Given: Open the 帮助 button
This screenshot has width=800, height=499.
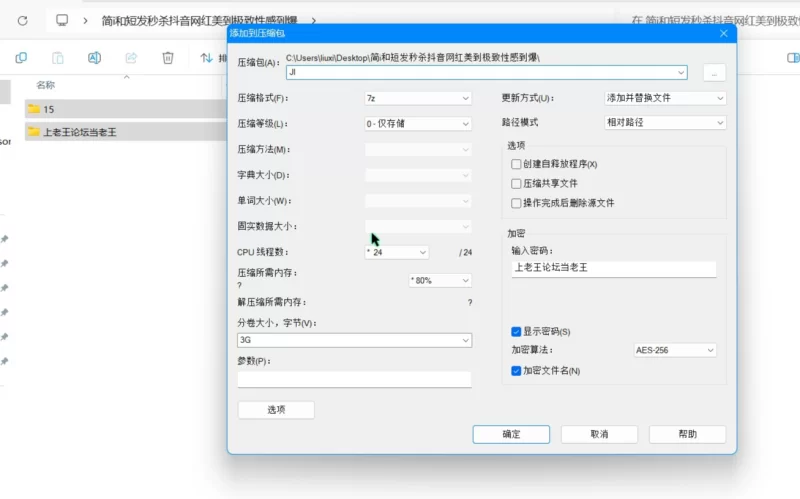Looking at the screenshot, I should coord(687,434).
